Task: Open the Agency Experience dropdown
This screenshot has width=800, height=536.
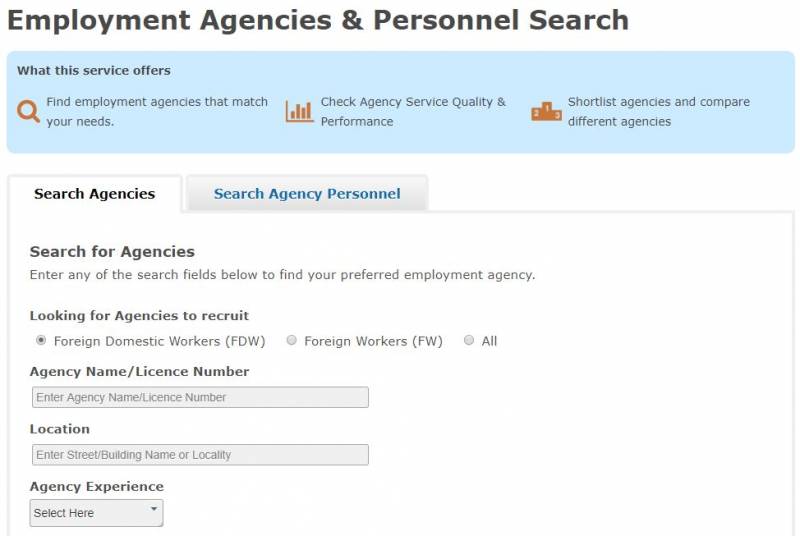Action: [x=96, y=513]
